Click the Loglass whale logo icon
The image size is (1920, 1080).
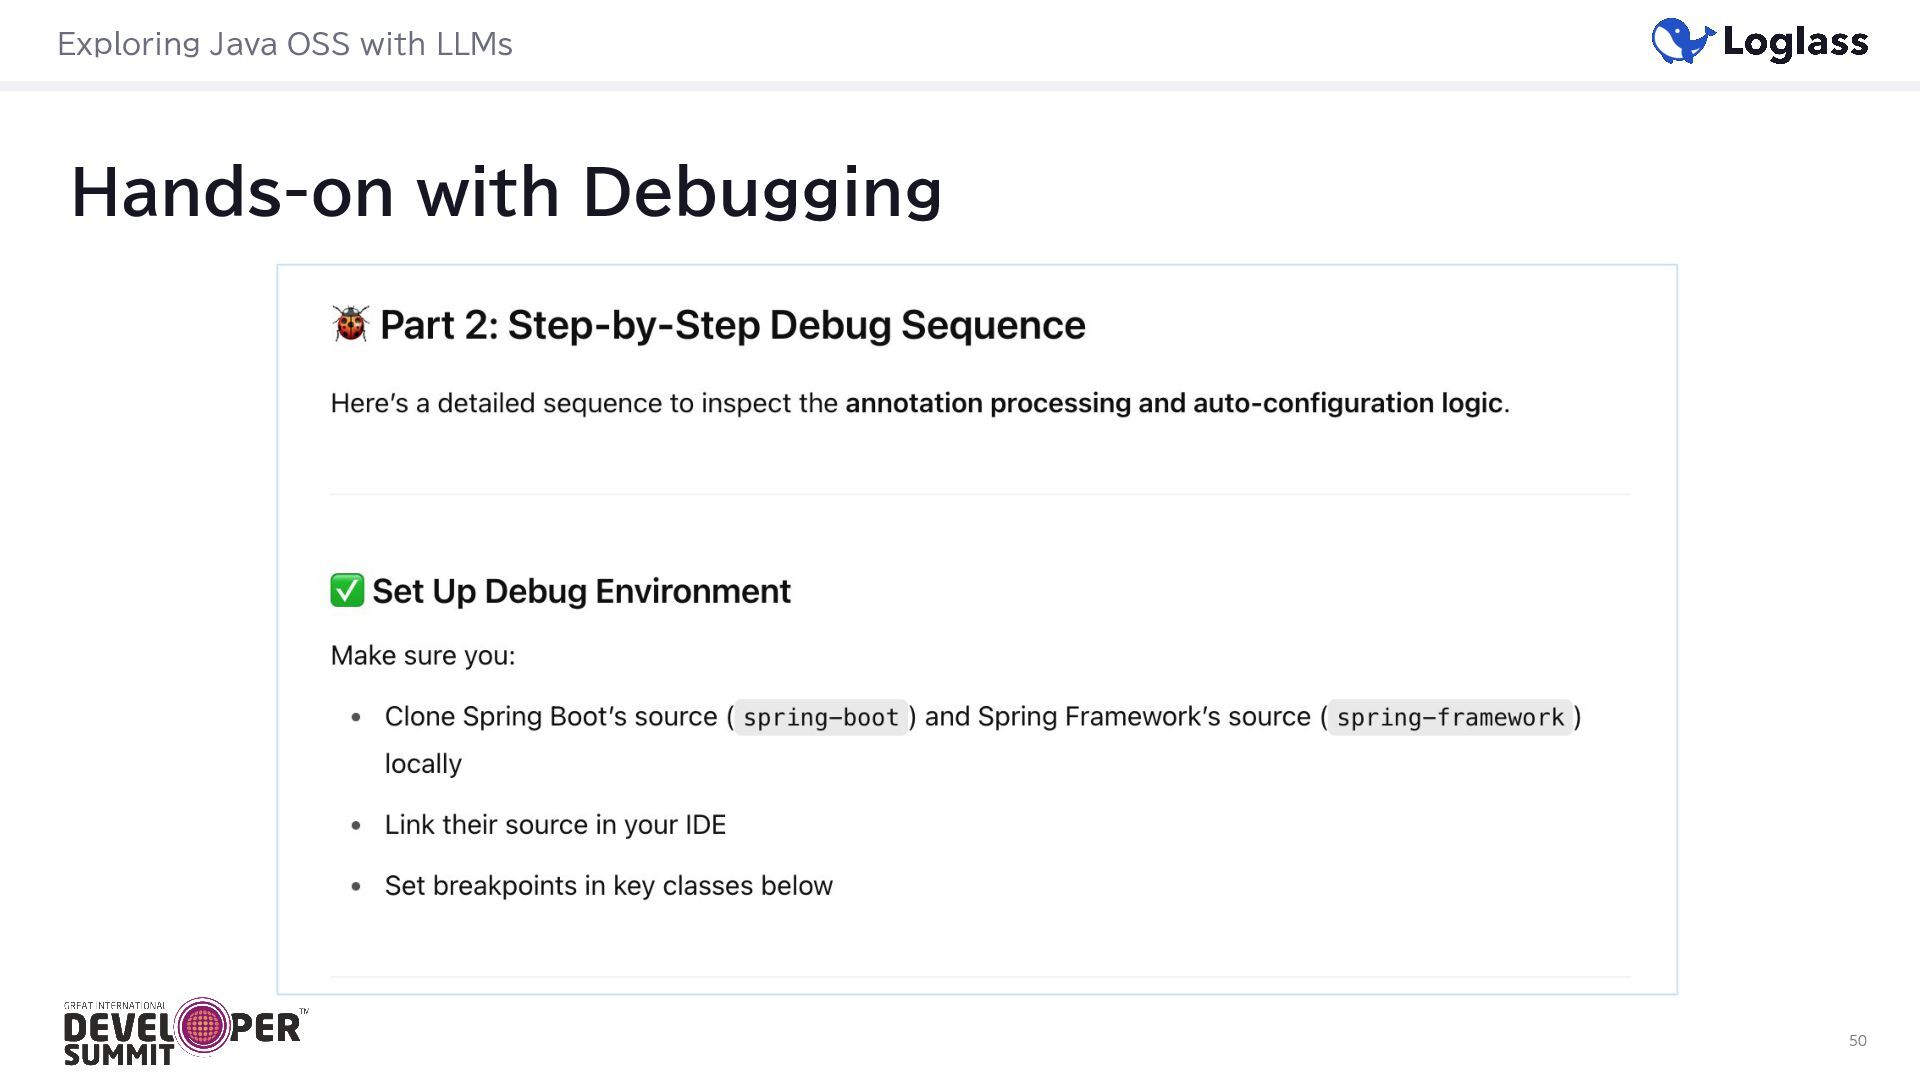1682,42
